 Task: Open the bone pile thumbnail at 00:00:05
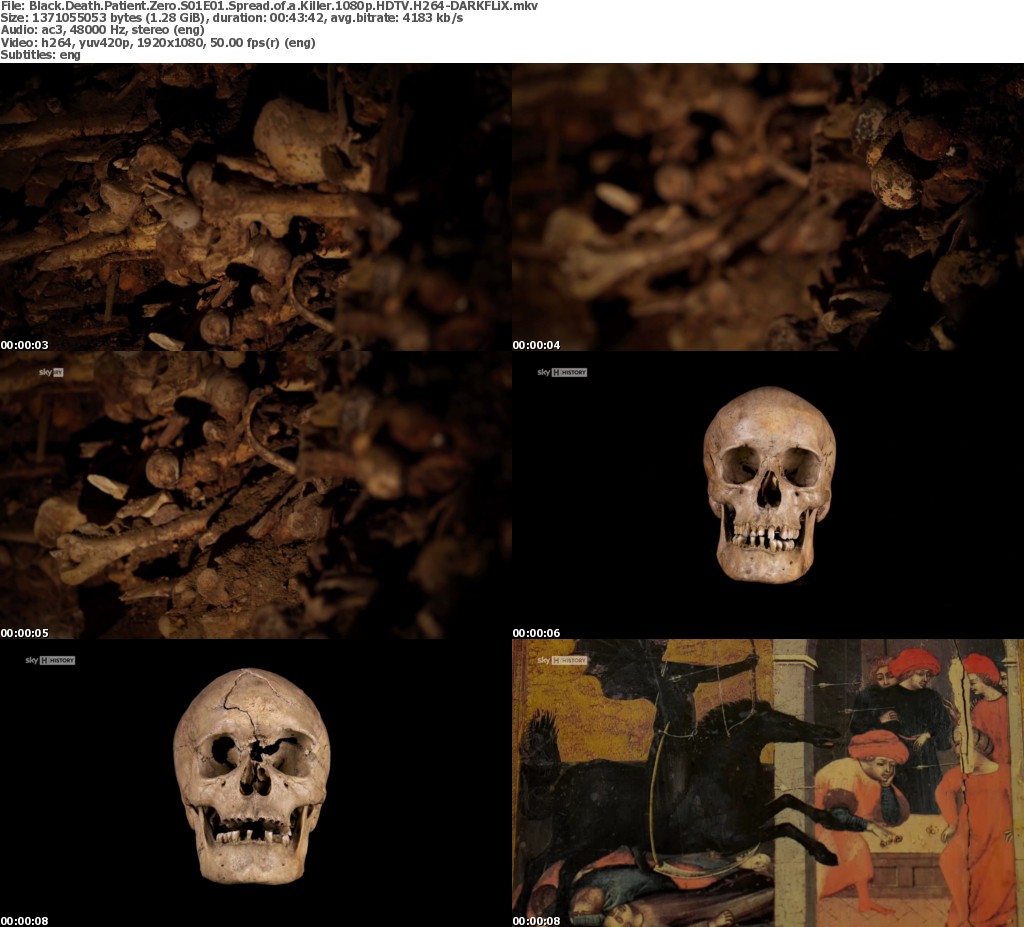256,495
